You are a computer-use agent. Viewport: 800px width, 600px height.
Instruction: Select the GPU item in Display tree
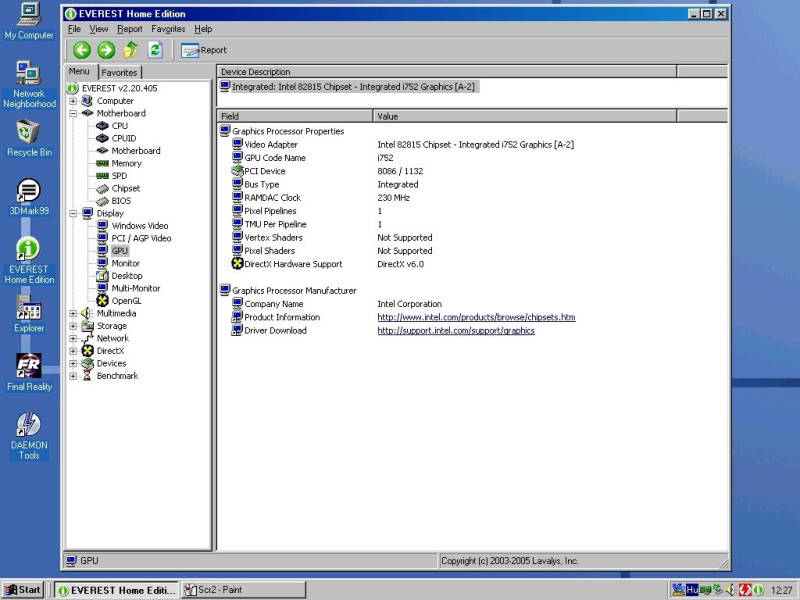coord(119,251)
